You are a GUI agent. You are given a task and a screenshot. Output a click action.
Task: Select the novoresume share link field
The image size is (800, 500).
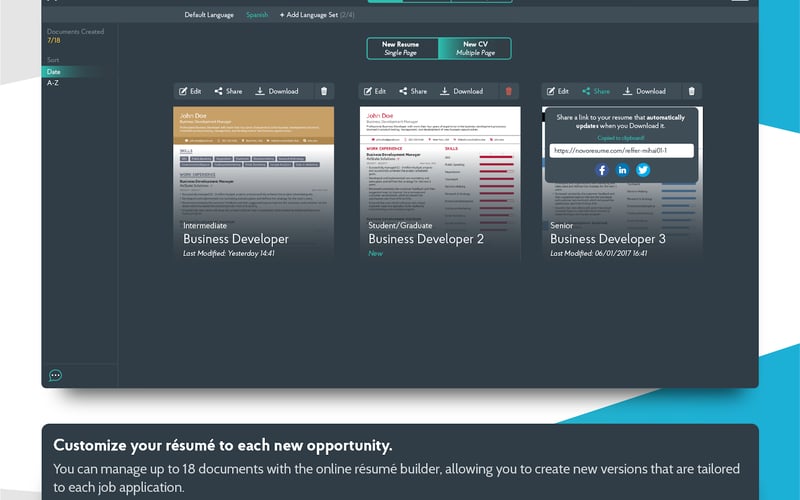[x=621, y=151]
